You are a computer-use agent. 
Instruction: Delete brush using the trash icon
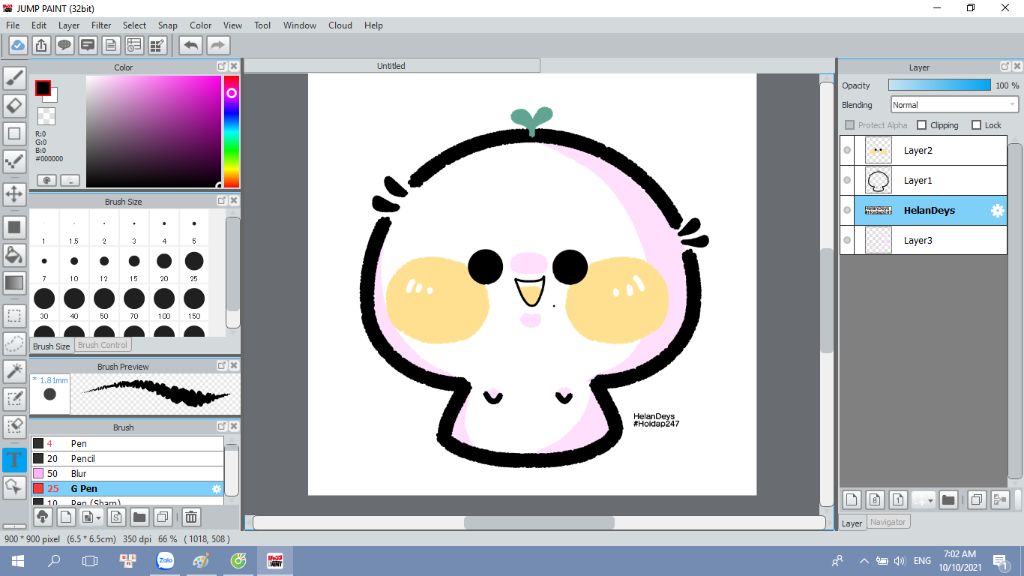click(191, 517)
